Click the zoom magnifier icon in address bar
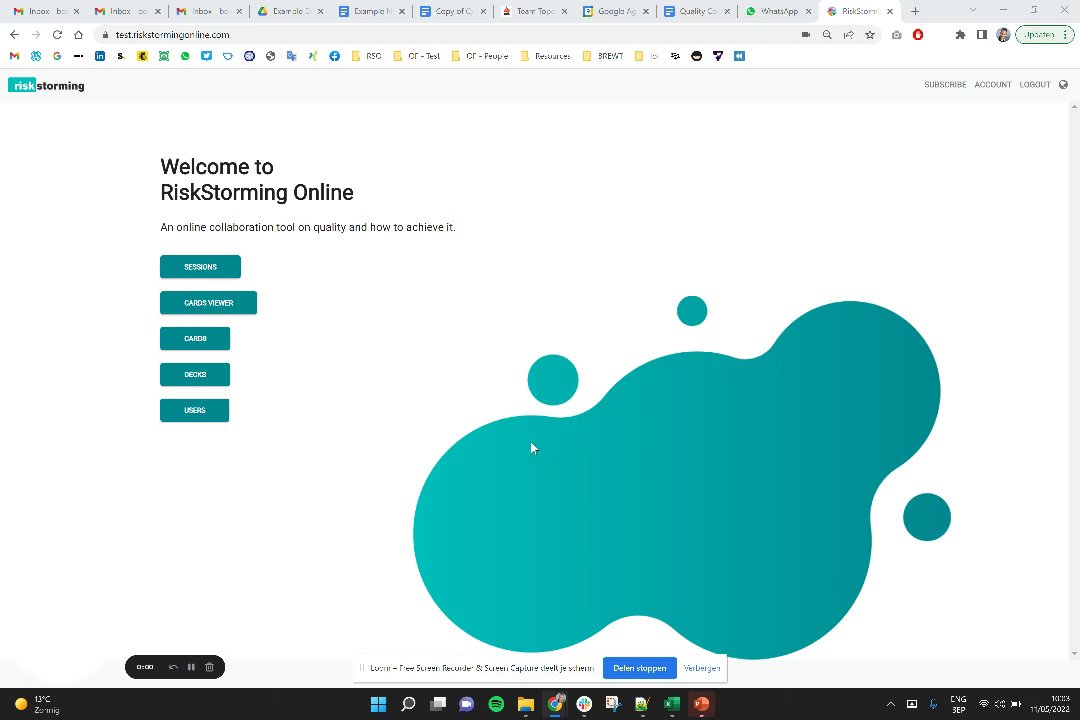This screenshot has width=1080, height=720. click(x=827, y=34)
